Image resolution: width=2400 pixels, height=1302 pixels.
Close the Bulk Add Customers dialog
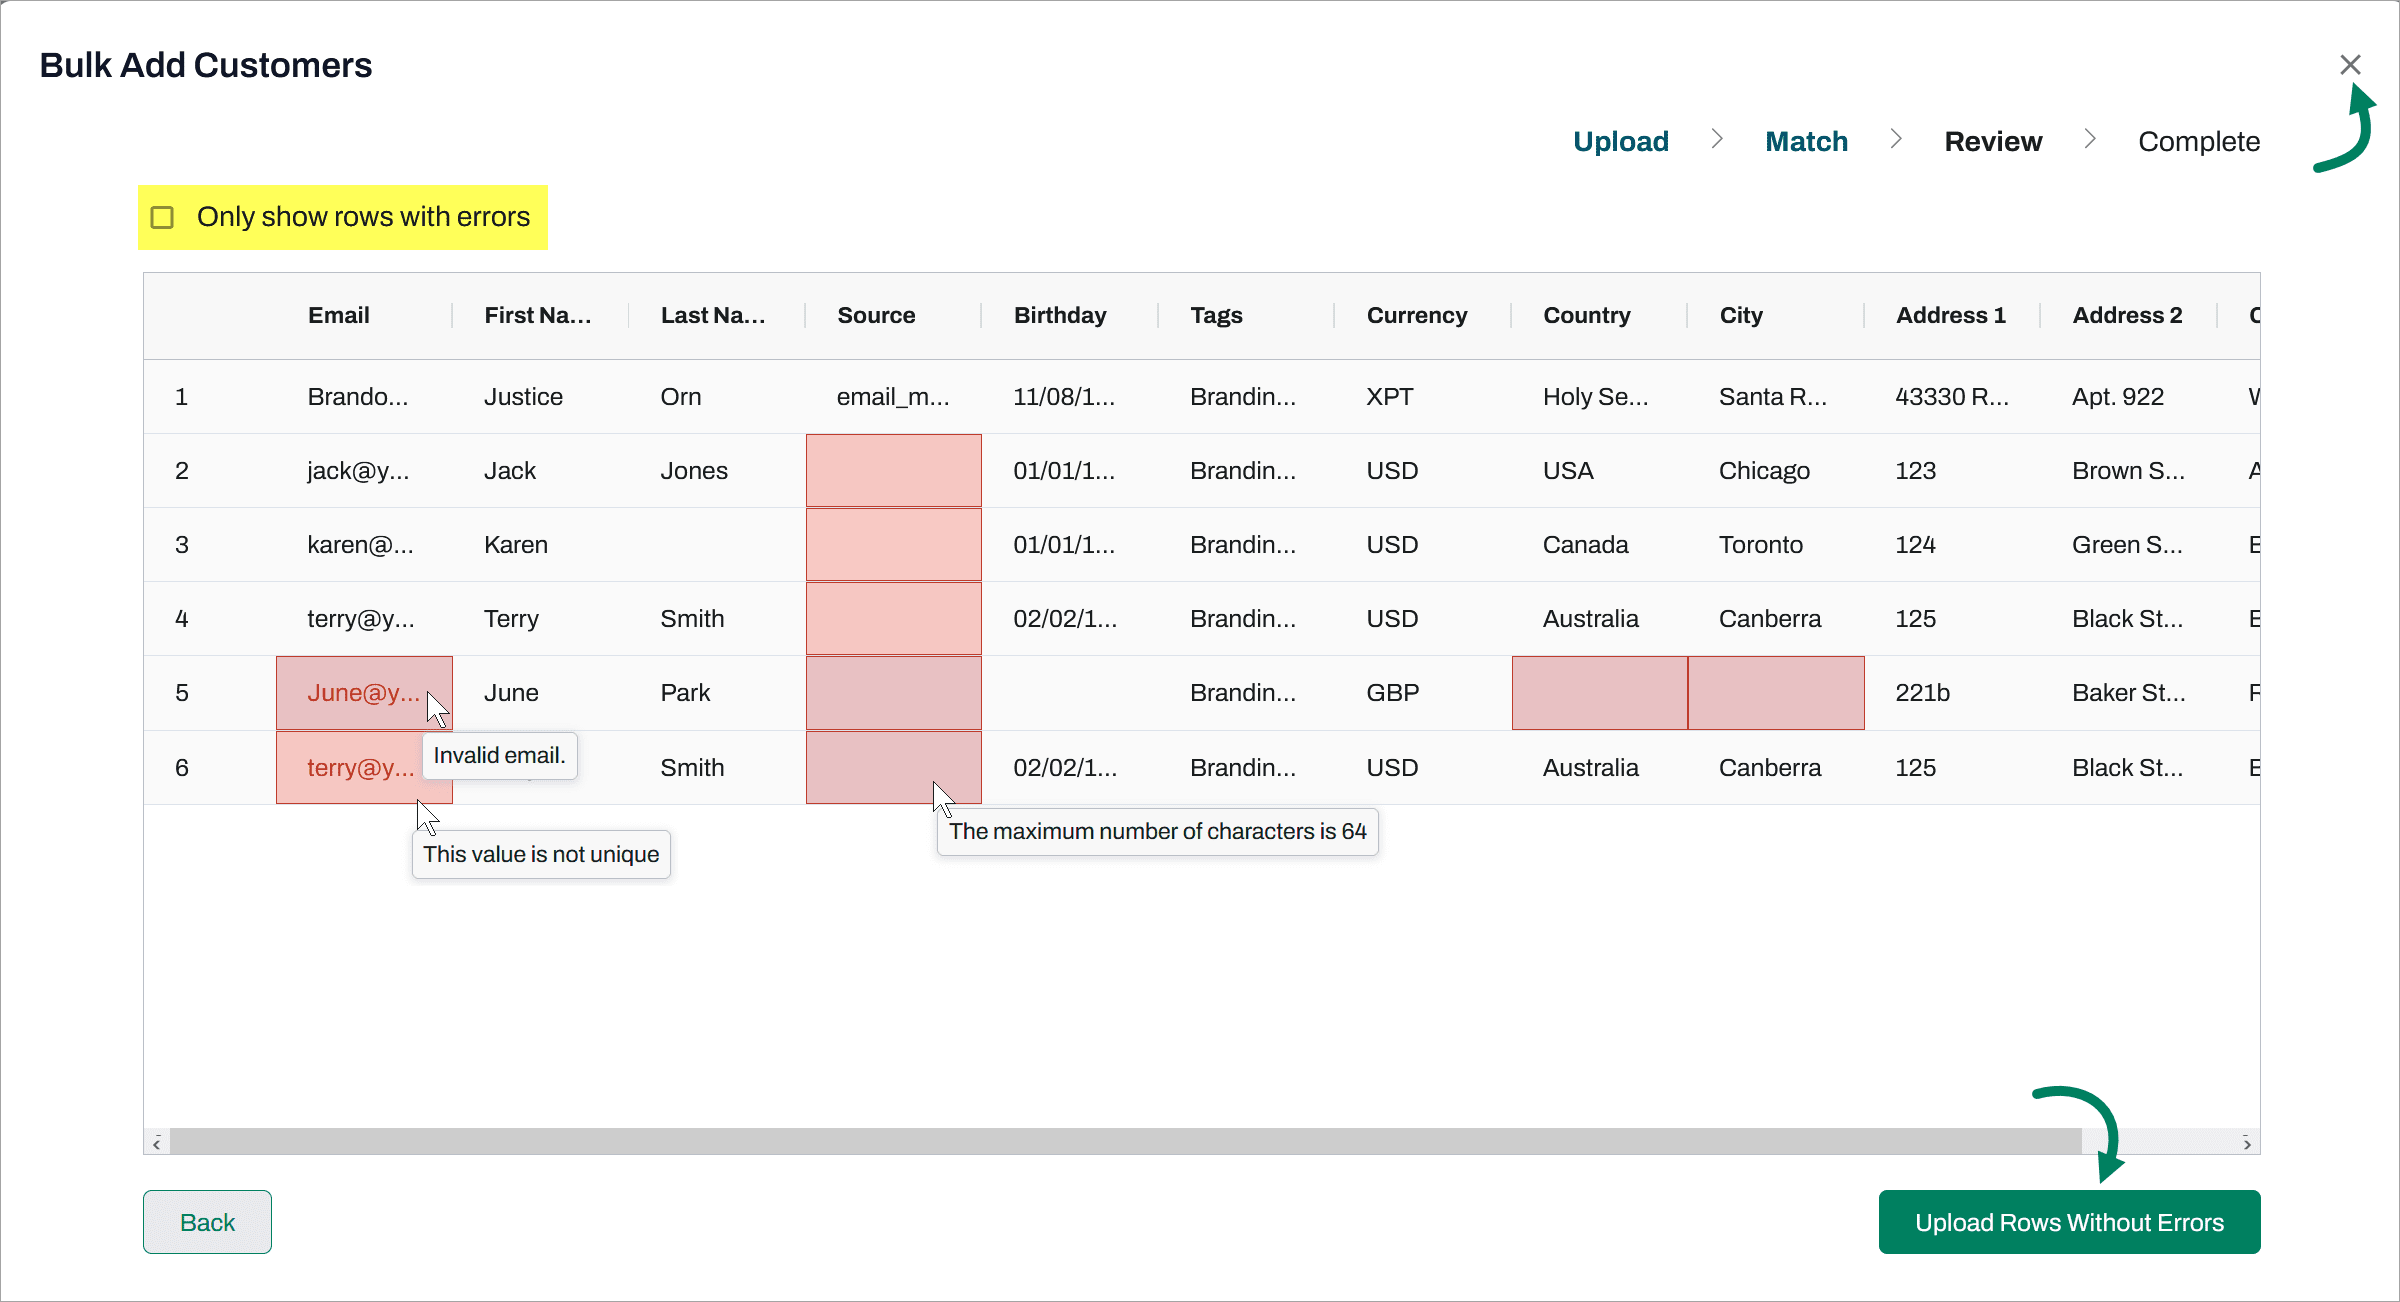pos(2350,64)
